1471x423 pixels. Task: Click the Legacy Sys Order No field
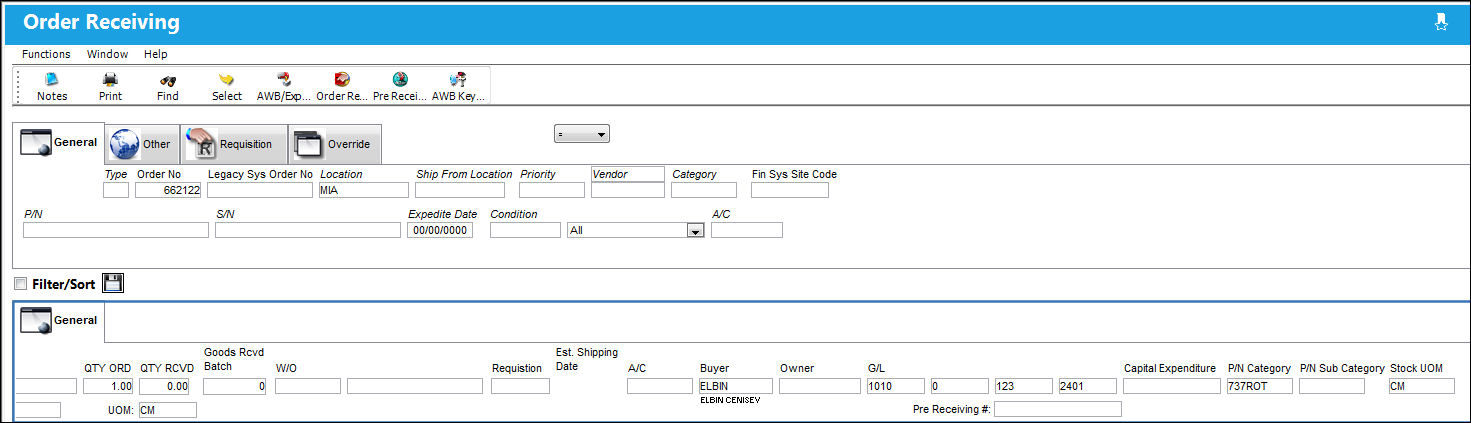(260, 190)
